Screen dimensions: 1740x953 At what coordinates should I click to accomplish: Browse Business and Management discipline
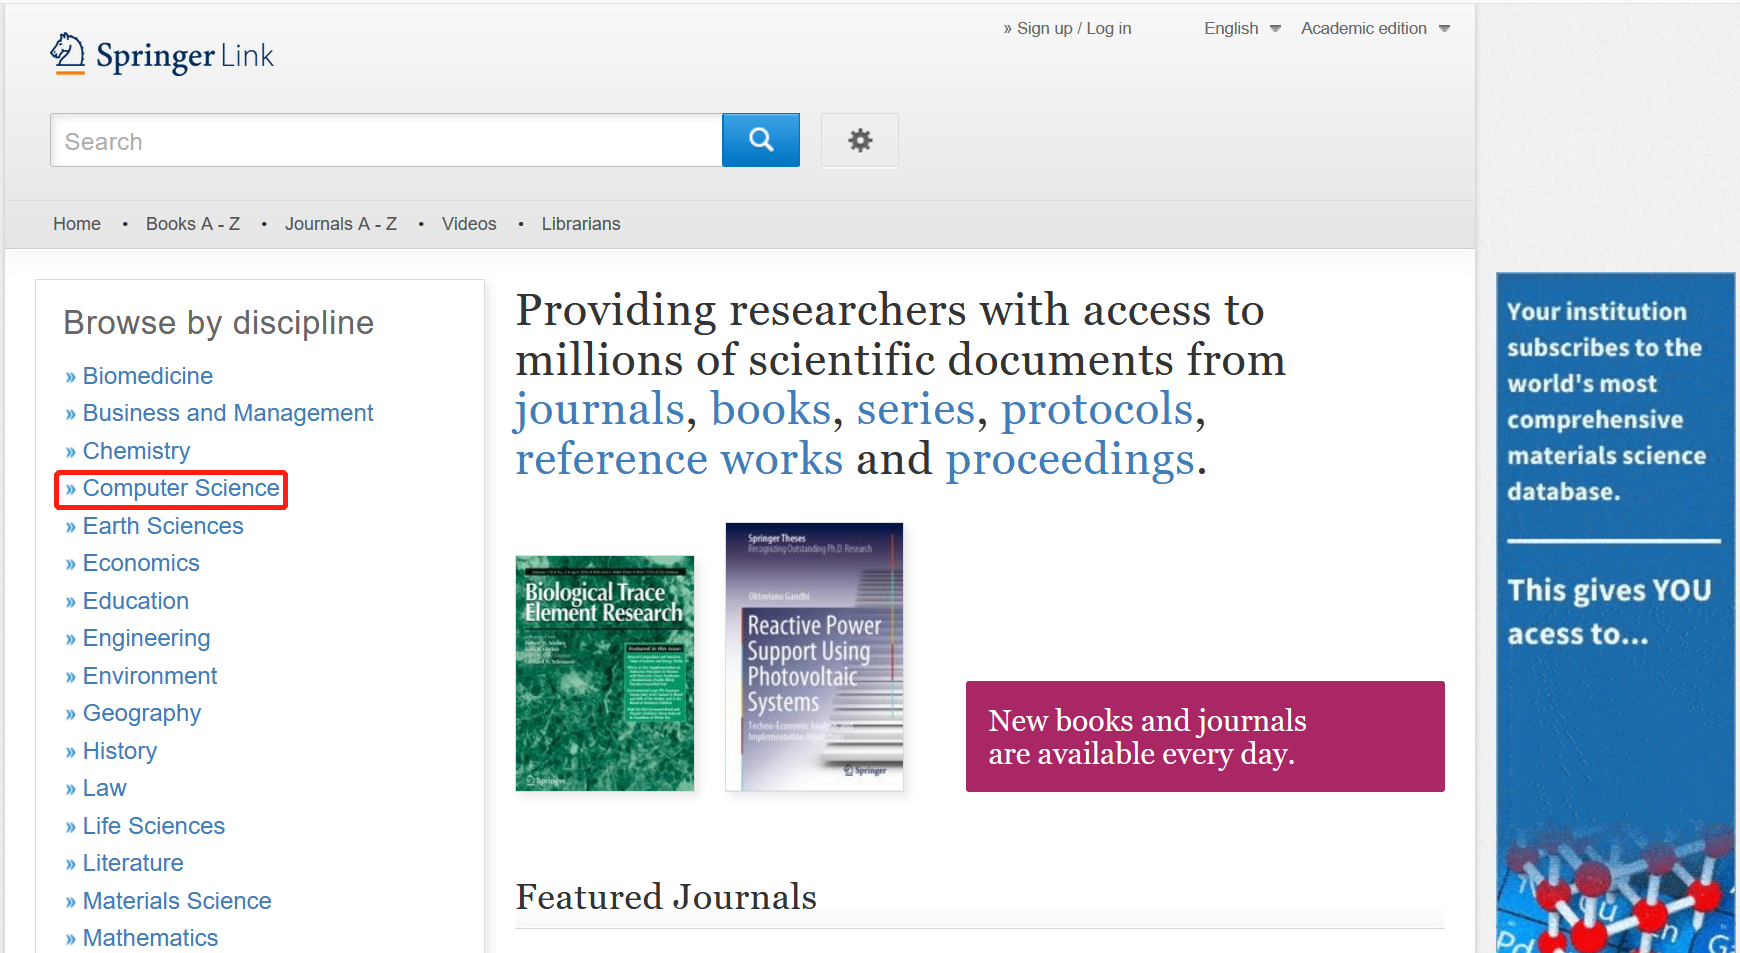pyautogui.click(x=228, y=413)
